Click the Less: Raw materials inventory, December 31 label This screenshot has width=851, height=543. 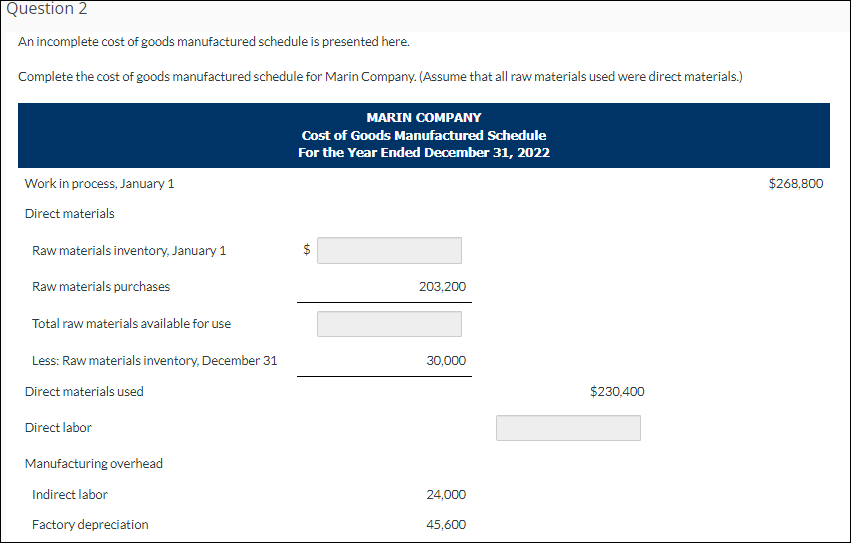tap(155, 361)
